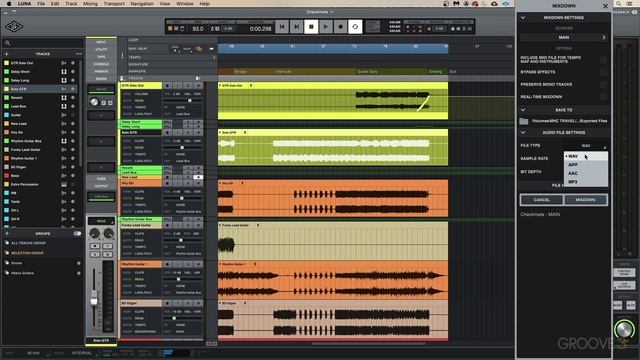640x360 pixels.
Task: Close the Mixdown panel with X
Action: [x=605, y=6]
